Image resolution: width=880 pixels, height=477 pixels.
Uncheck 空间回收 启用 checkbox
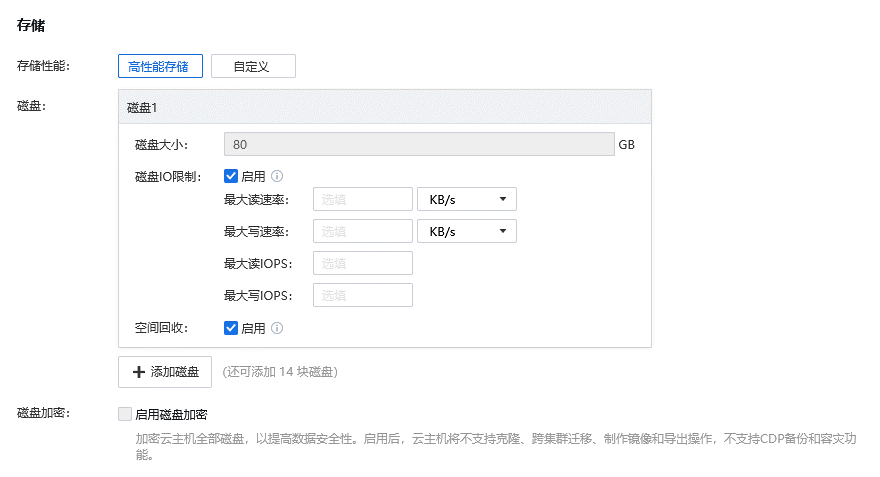(231, 328)
